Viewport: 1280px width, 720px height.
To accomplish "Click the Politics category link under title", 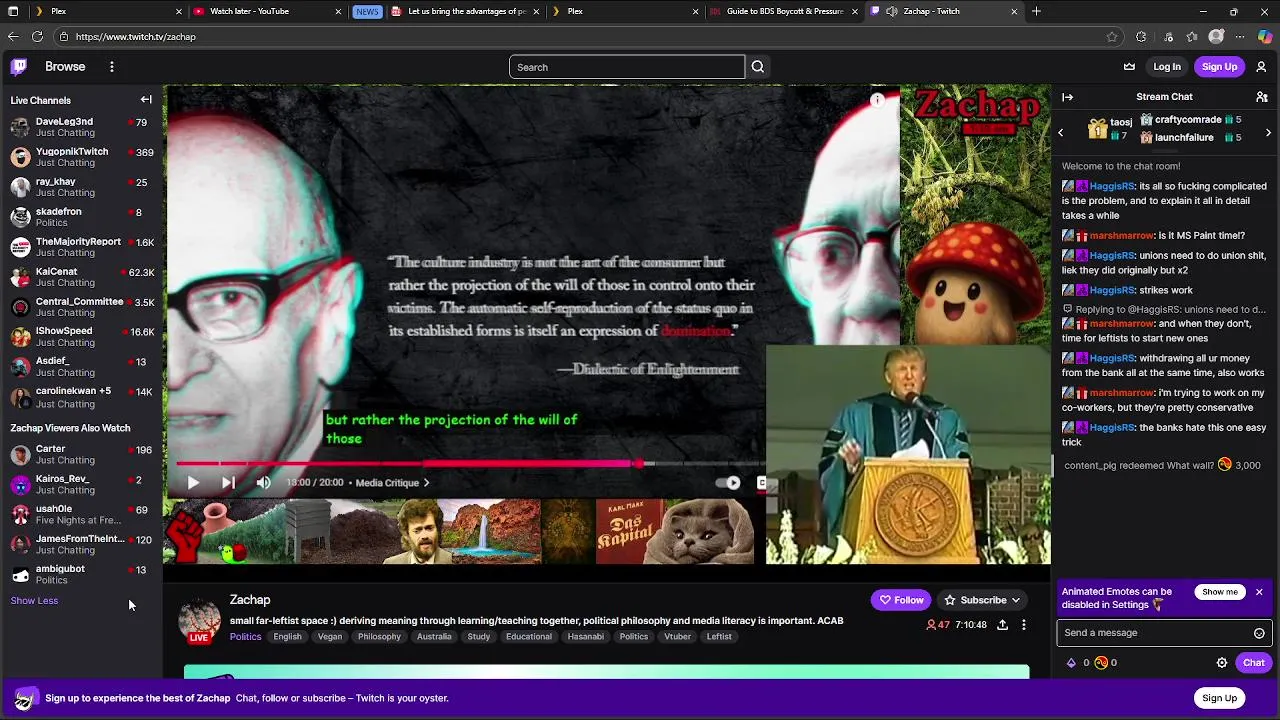I will point(245,637).
